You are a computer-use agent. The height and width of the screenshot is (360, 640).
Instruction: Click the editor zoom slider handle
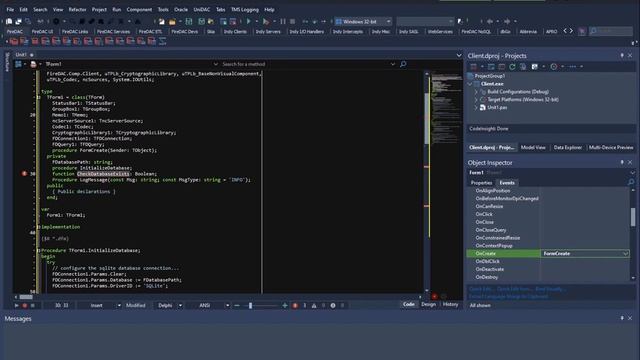(250, 305)
